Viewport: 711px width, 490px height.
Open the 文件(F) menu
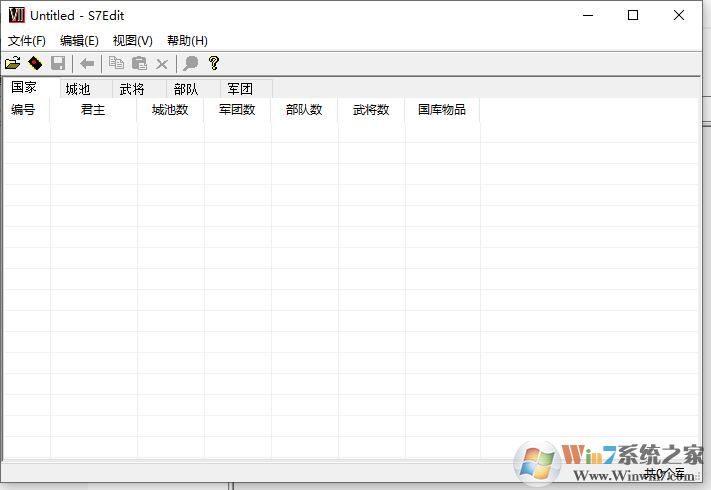click(27, 41)
